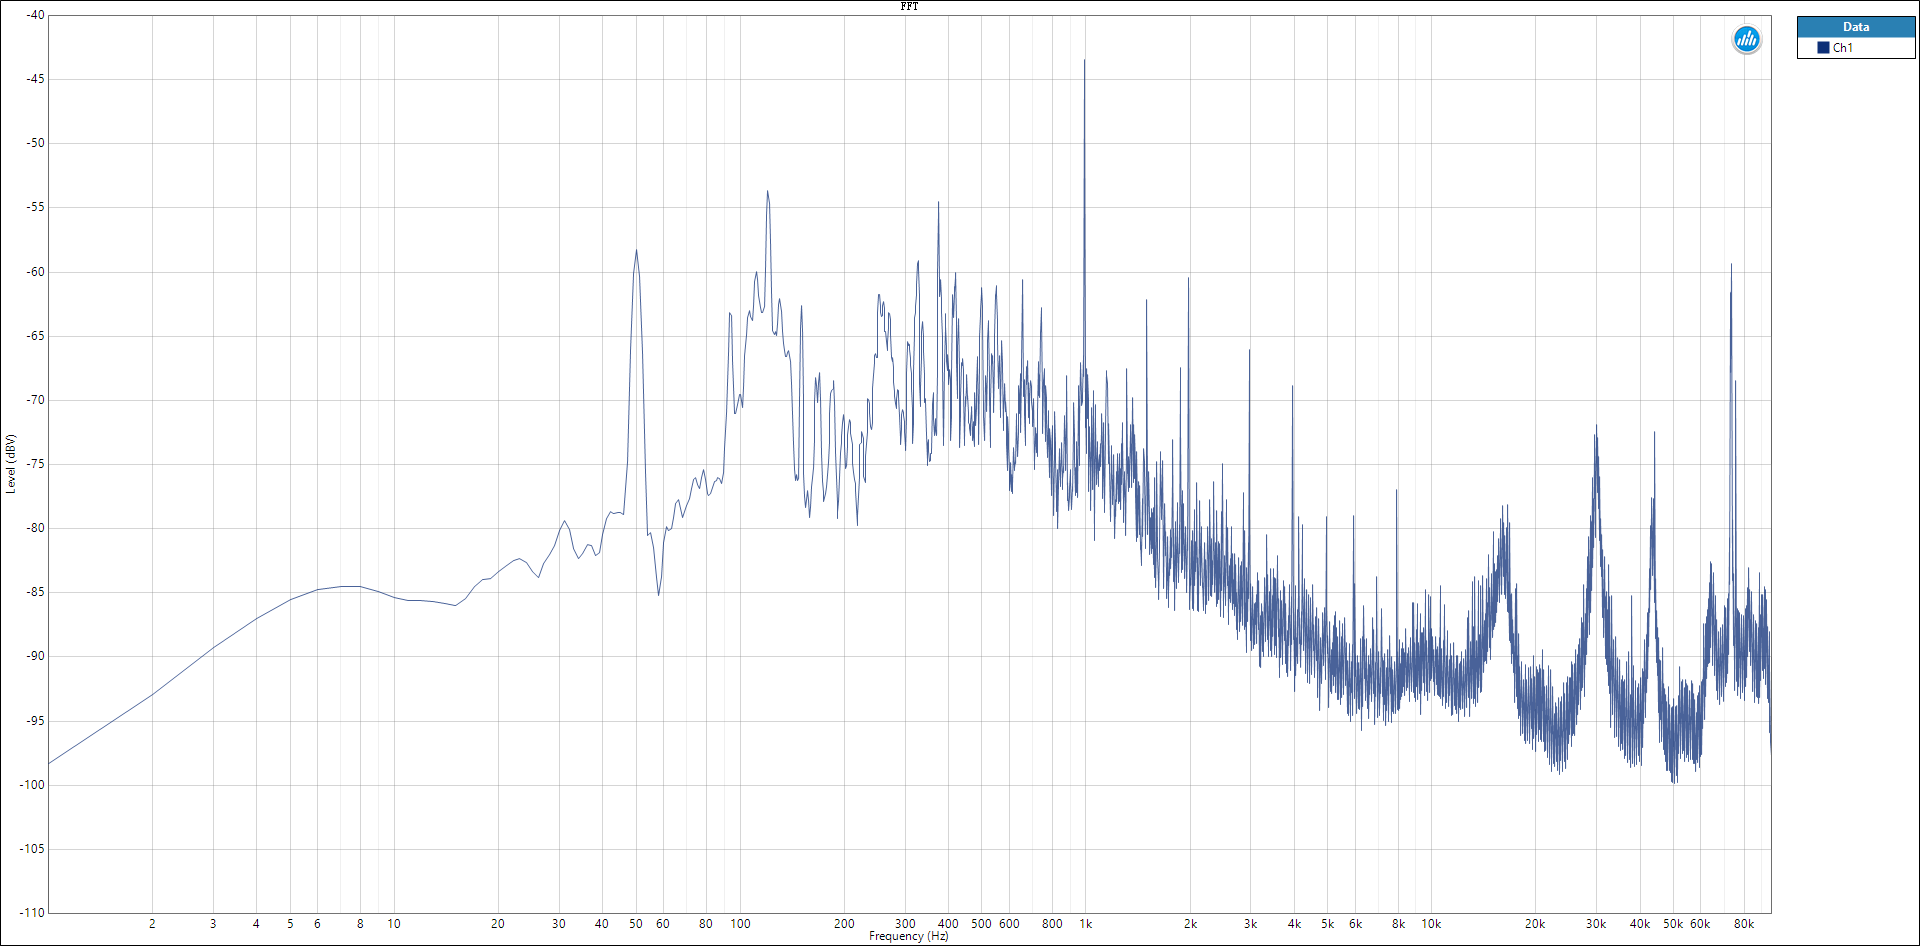Click the Level (dBV) axis label

11,463
